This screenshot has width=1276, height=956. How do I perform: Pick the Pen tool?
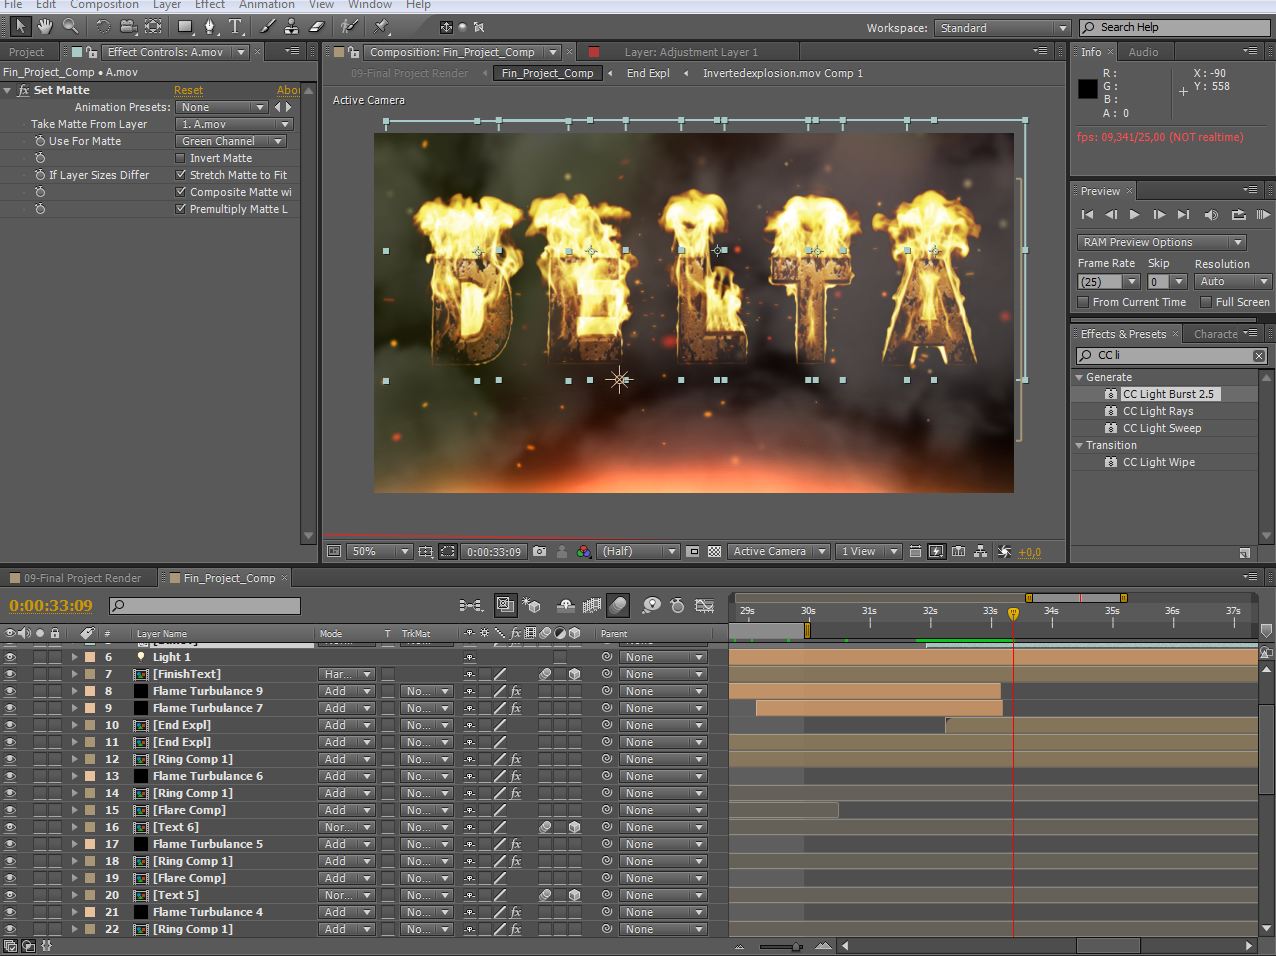pos(209,27)
